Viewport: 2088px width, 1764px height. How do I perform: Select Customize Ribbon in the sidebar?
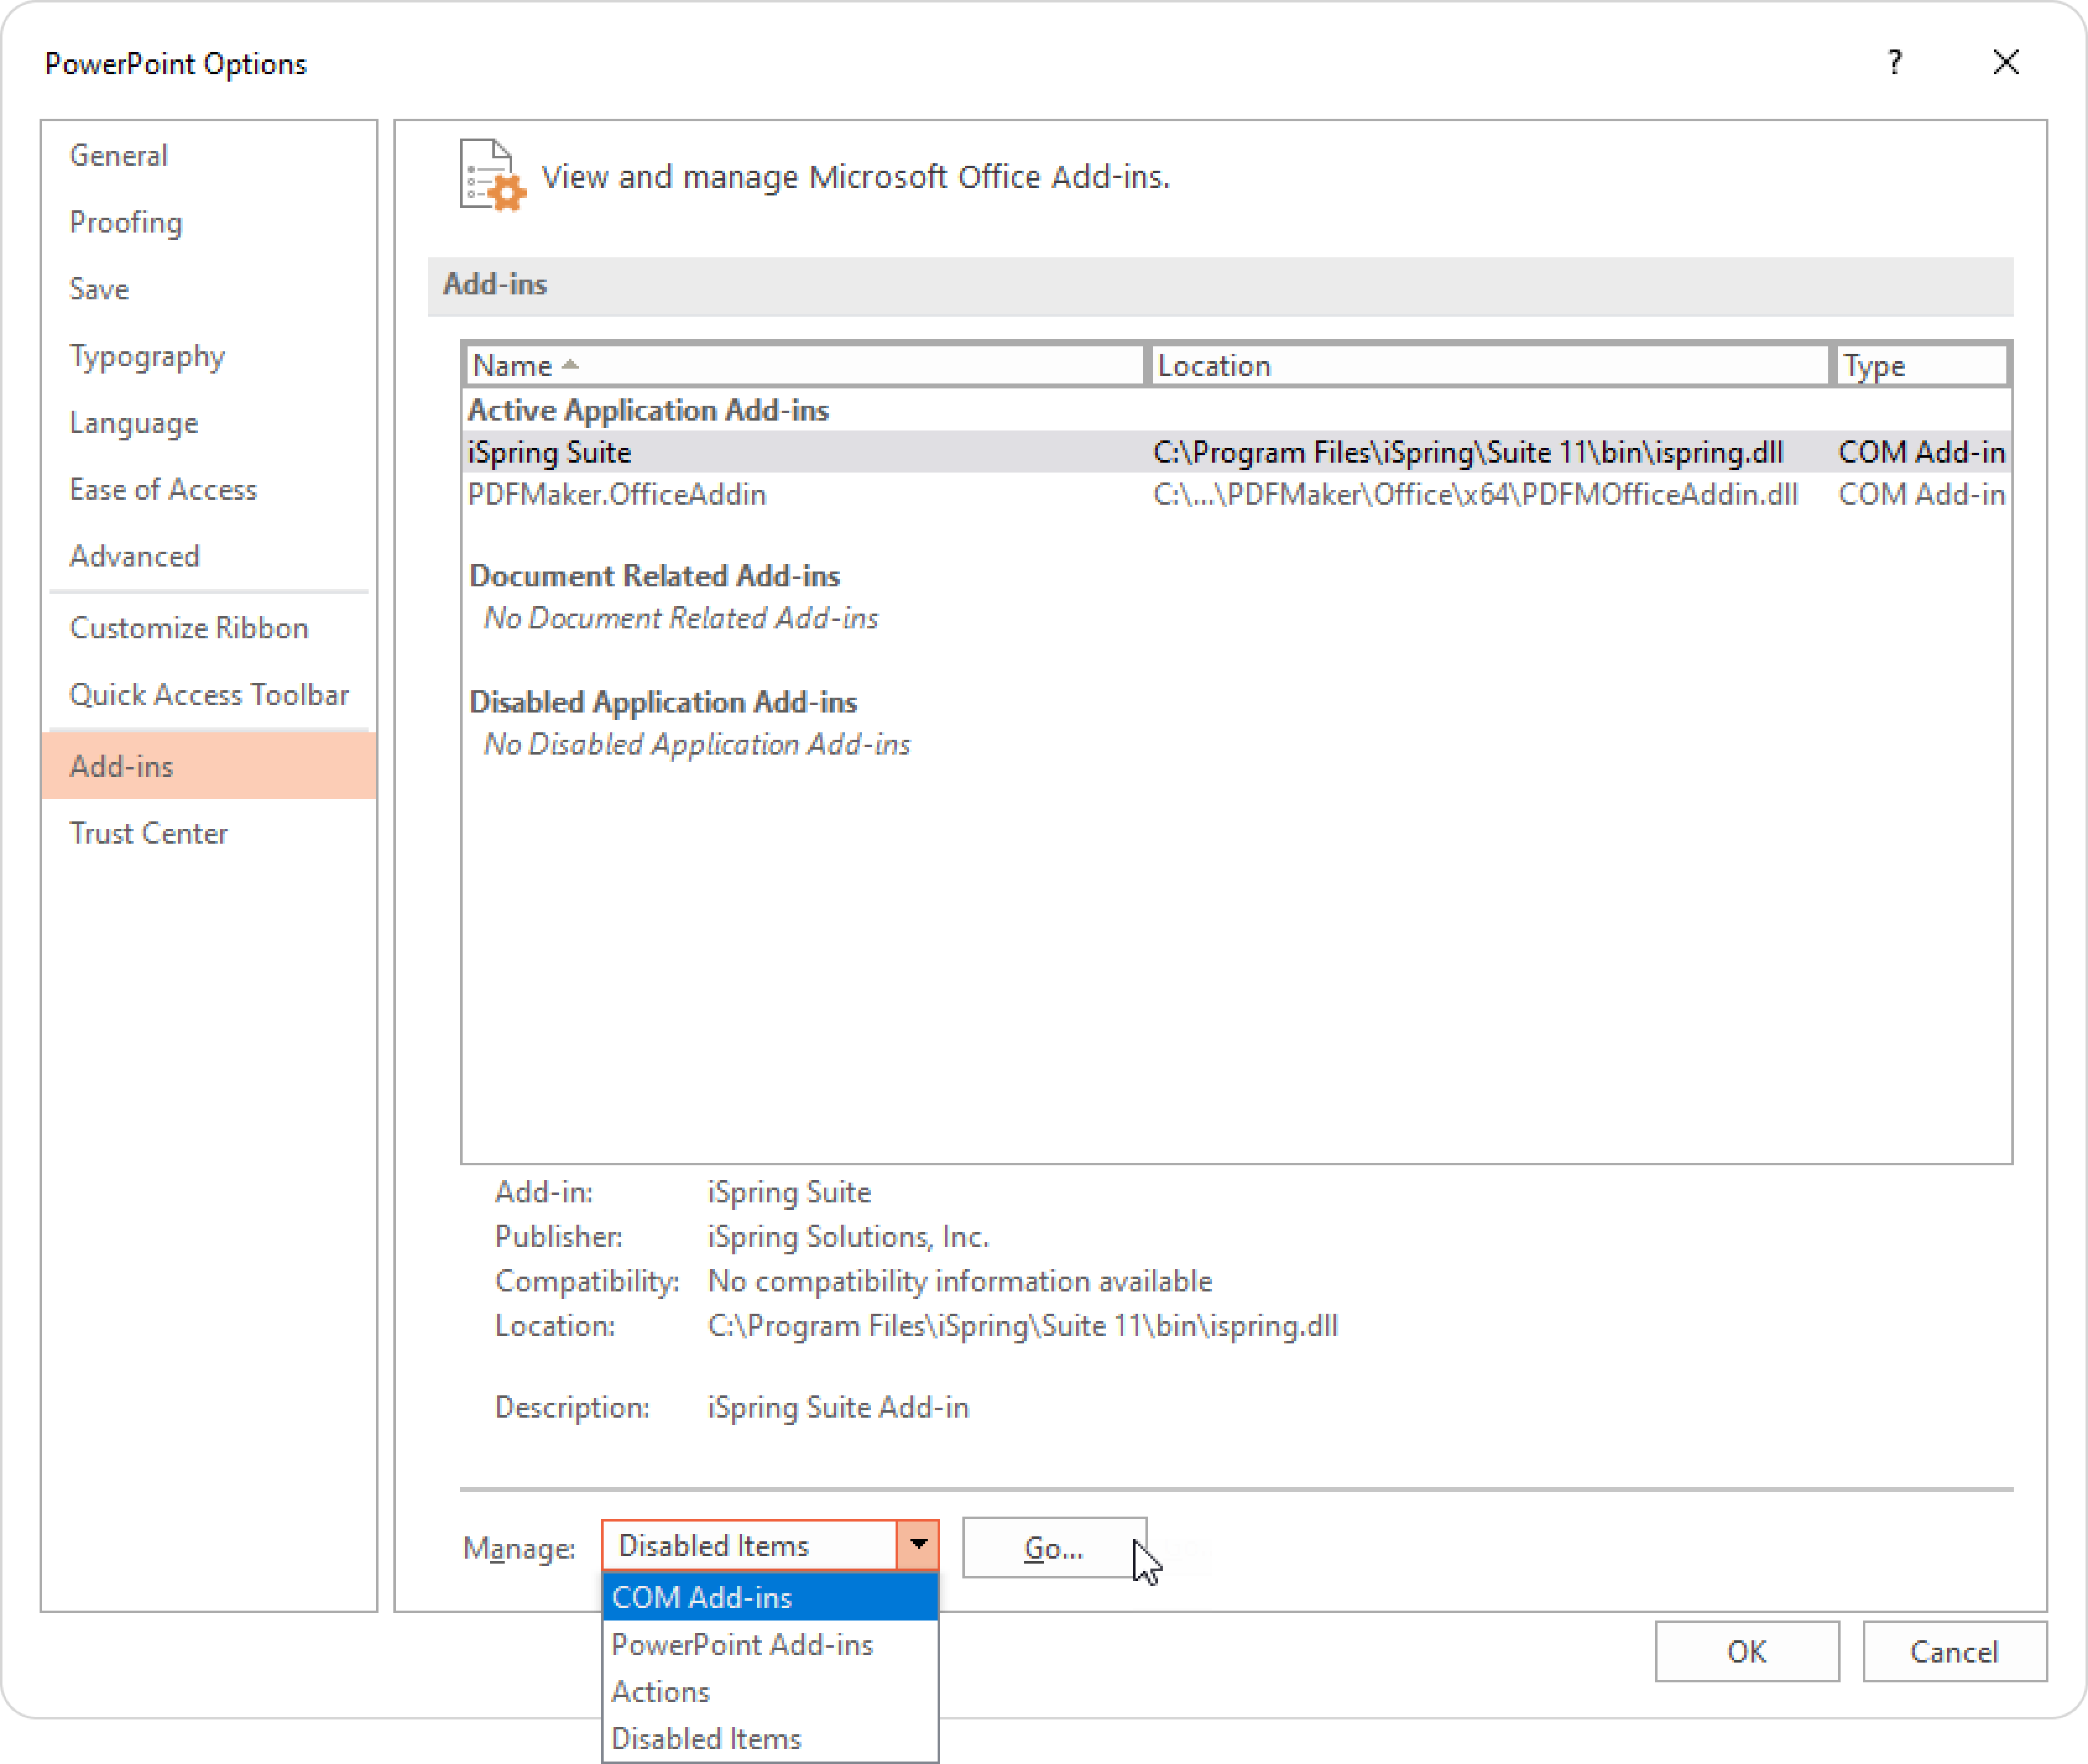pyautogui.click(x=209, y=628)
